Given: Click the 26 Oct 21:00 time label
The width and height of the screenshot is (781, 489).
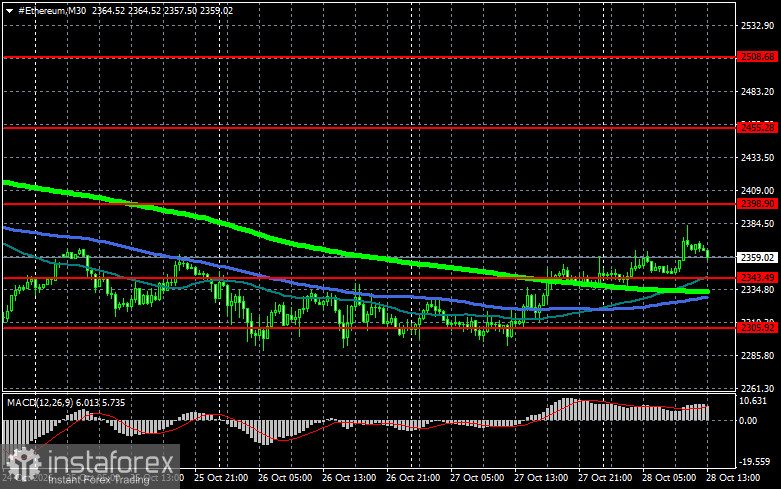Looking at the screenshot, I should coord(413,478).
